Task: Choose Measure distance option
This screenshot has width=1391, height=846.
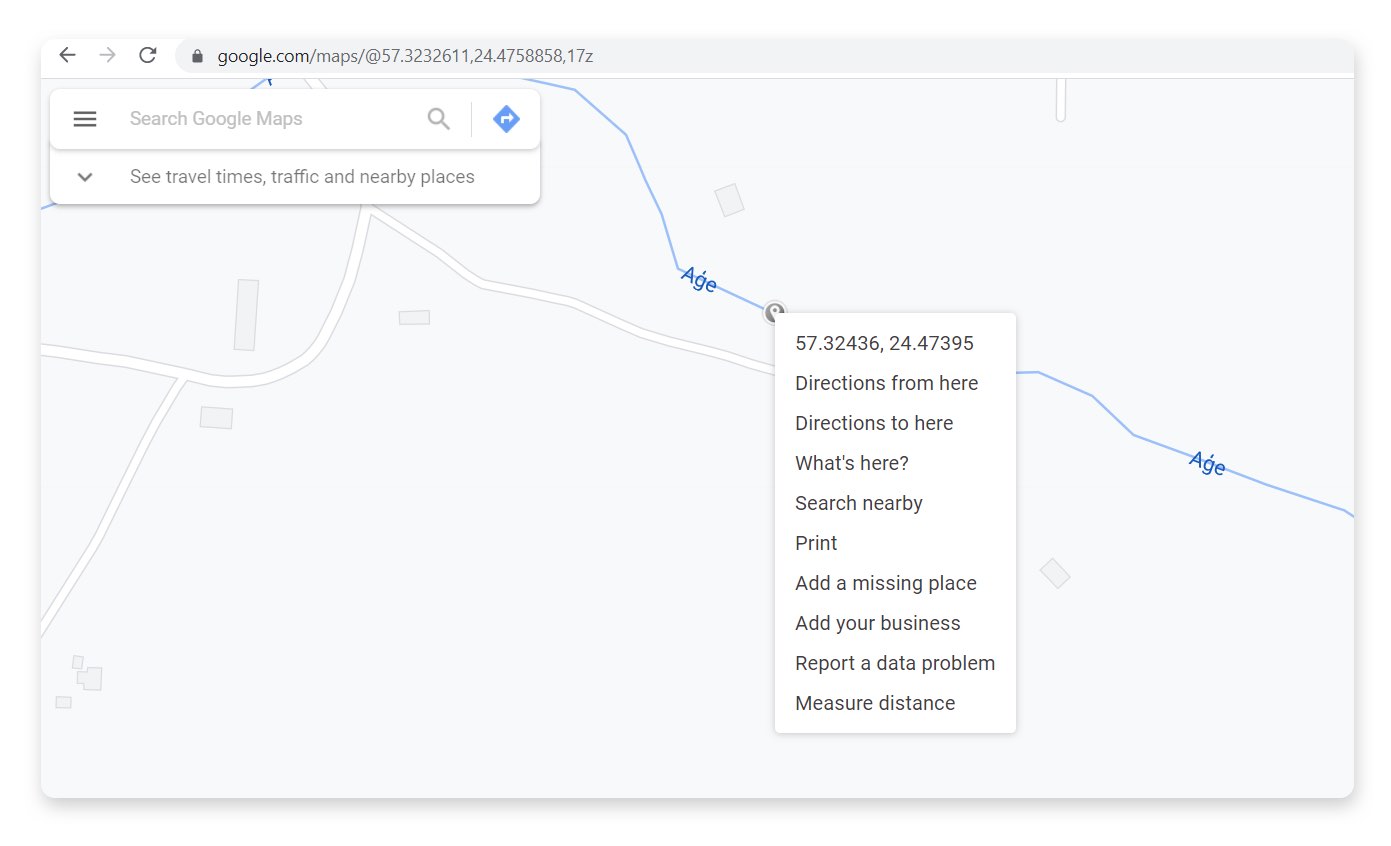Action: click(874, 703)
